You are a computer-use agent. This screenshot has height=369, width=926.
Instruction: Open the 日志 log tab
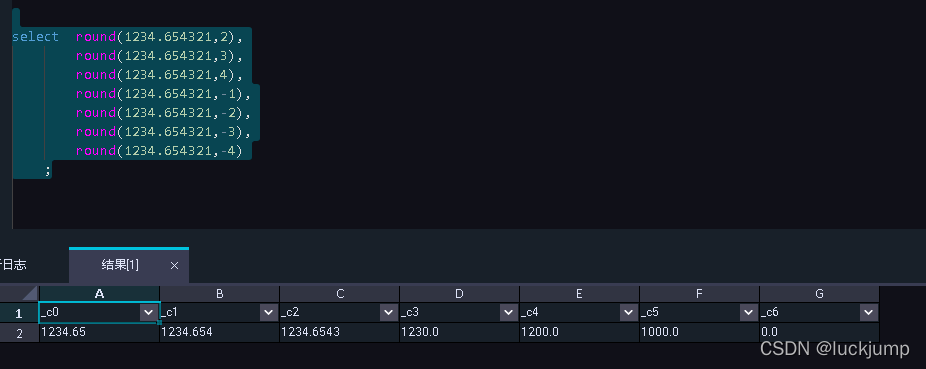[14, 265]
